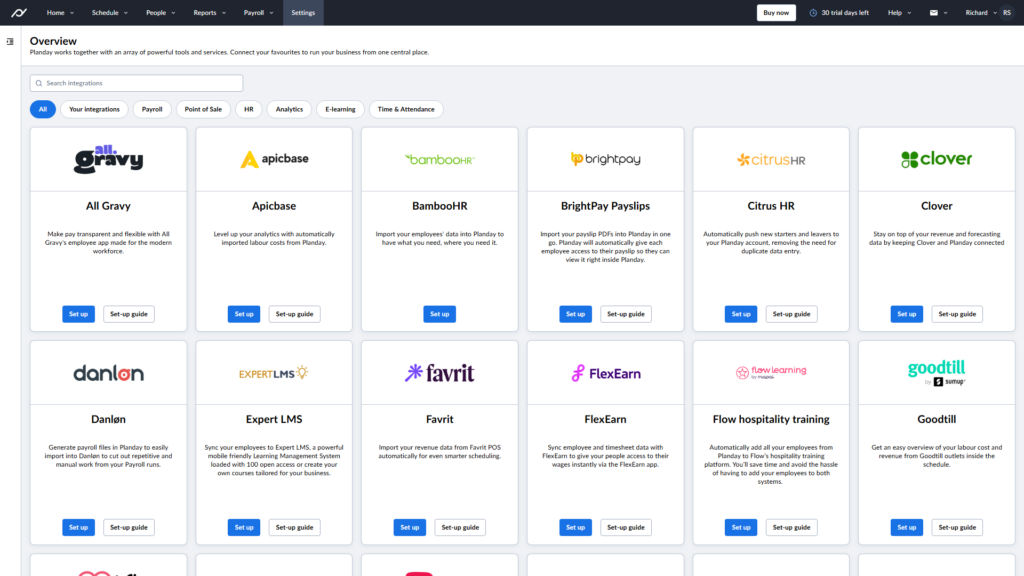The image size is (1024, 576).
Task: Set up the BambooHR integration
Action: [x=440, y=314]
